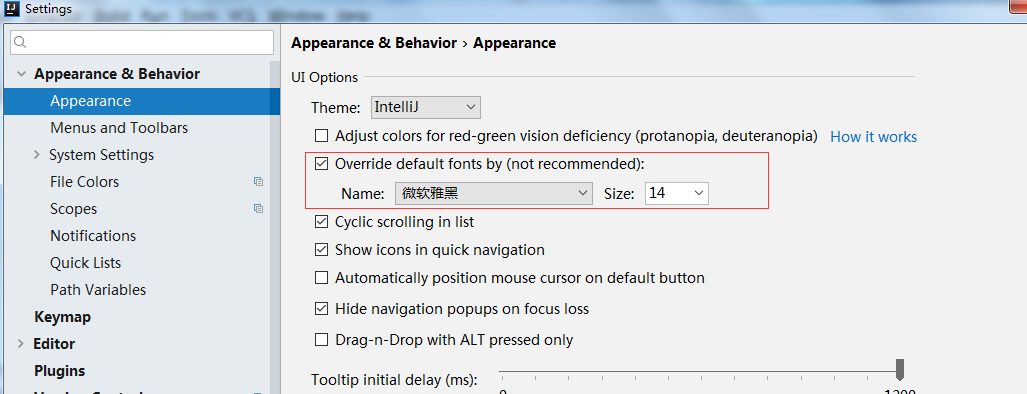This screenshot has height=394, width=1027.
Task: Open the font Name dropdown
Action: 494,193
